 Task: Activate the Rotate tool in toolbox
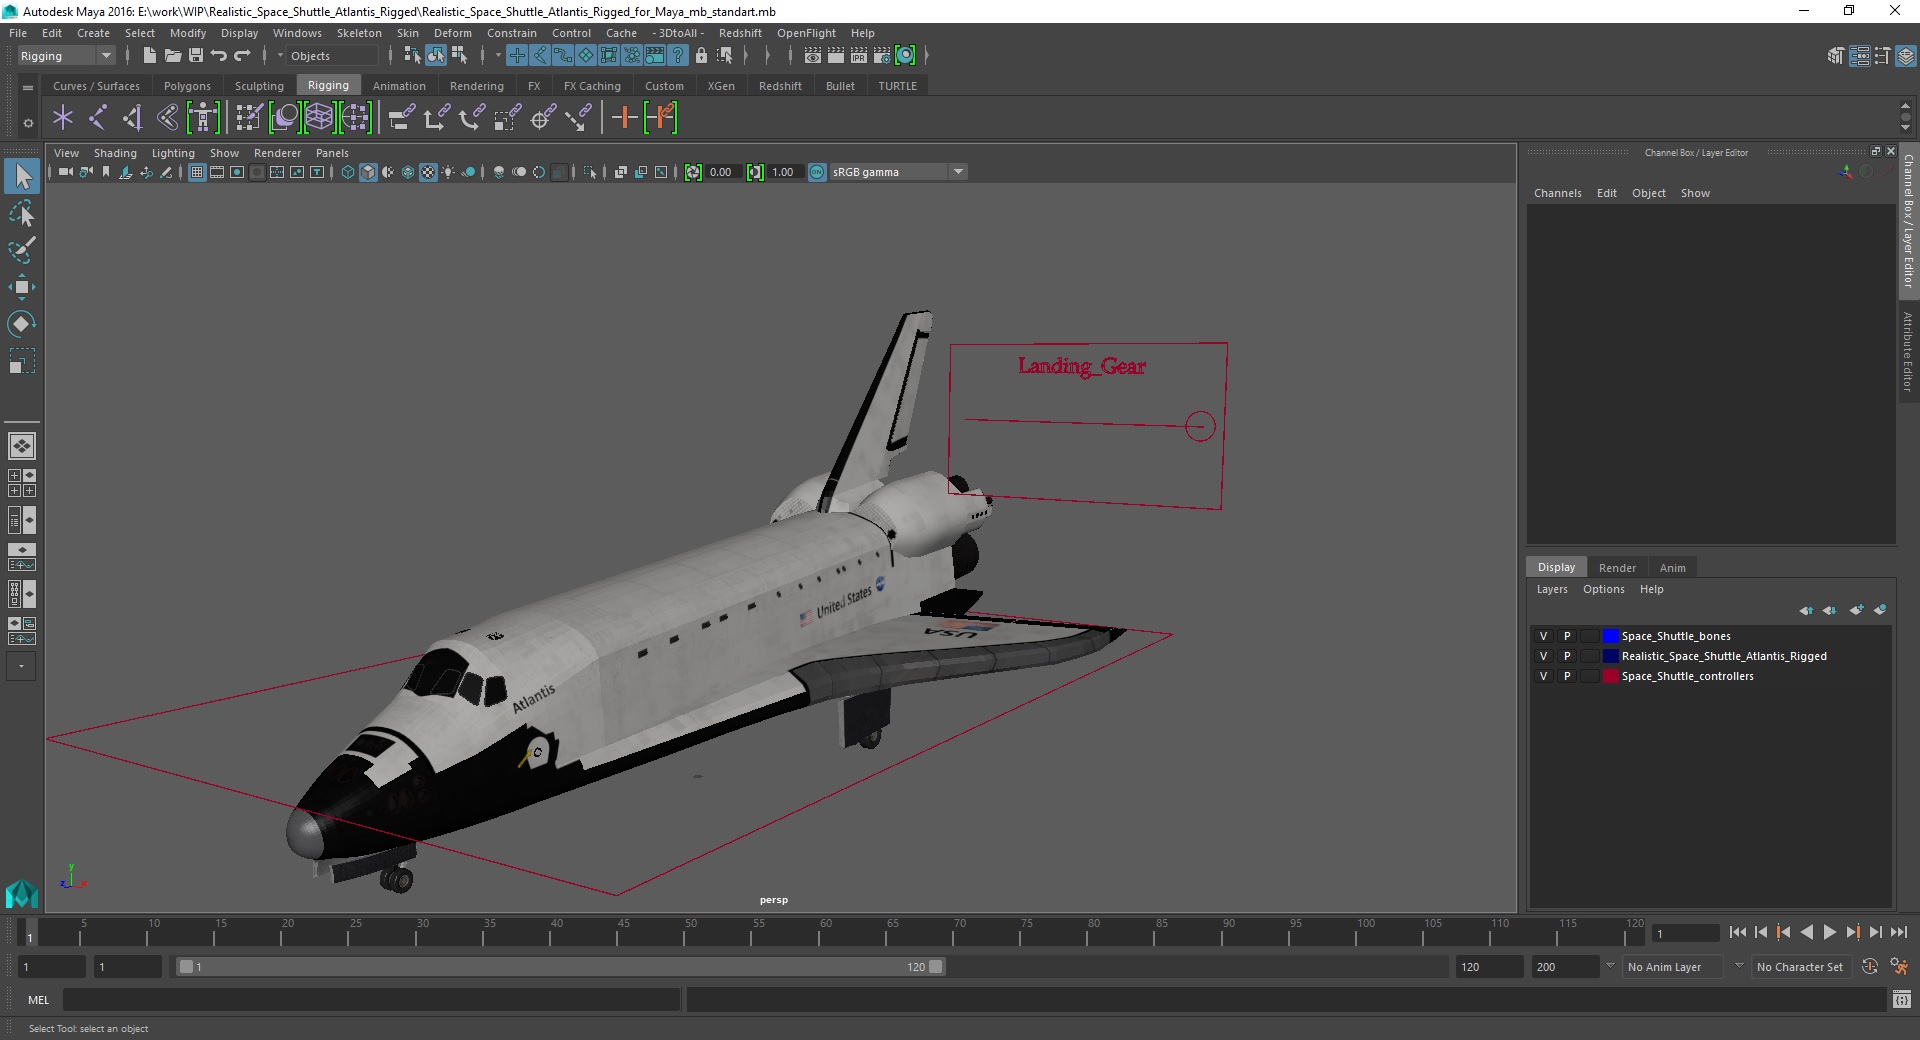tap(22, 324)
